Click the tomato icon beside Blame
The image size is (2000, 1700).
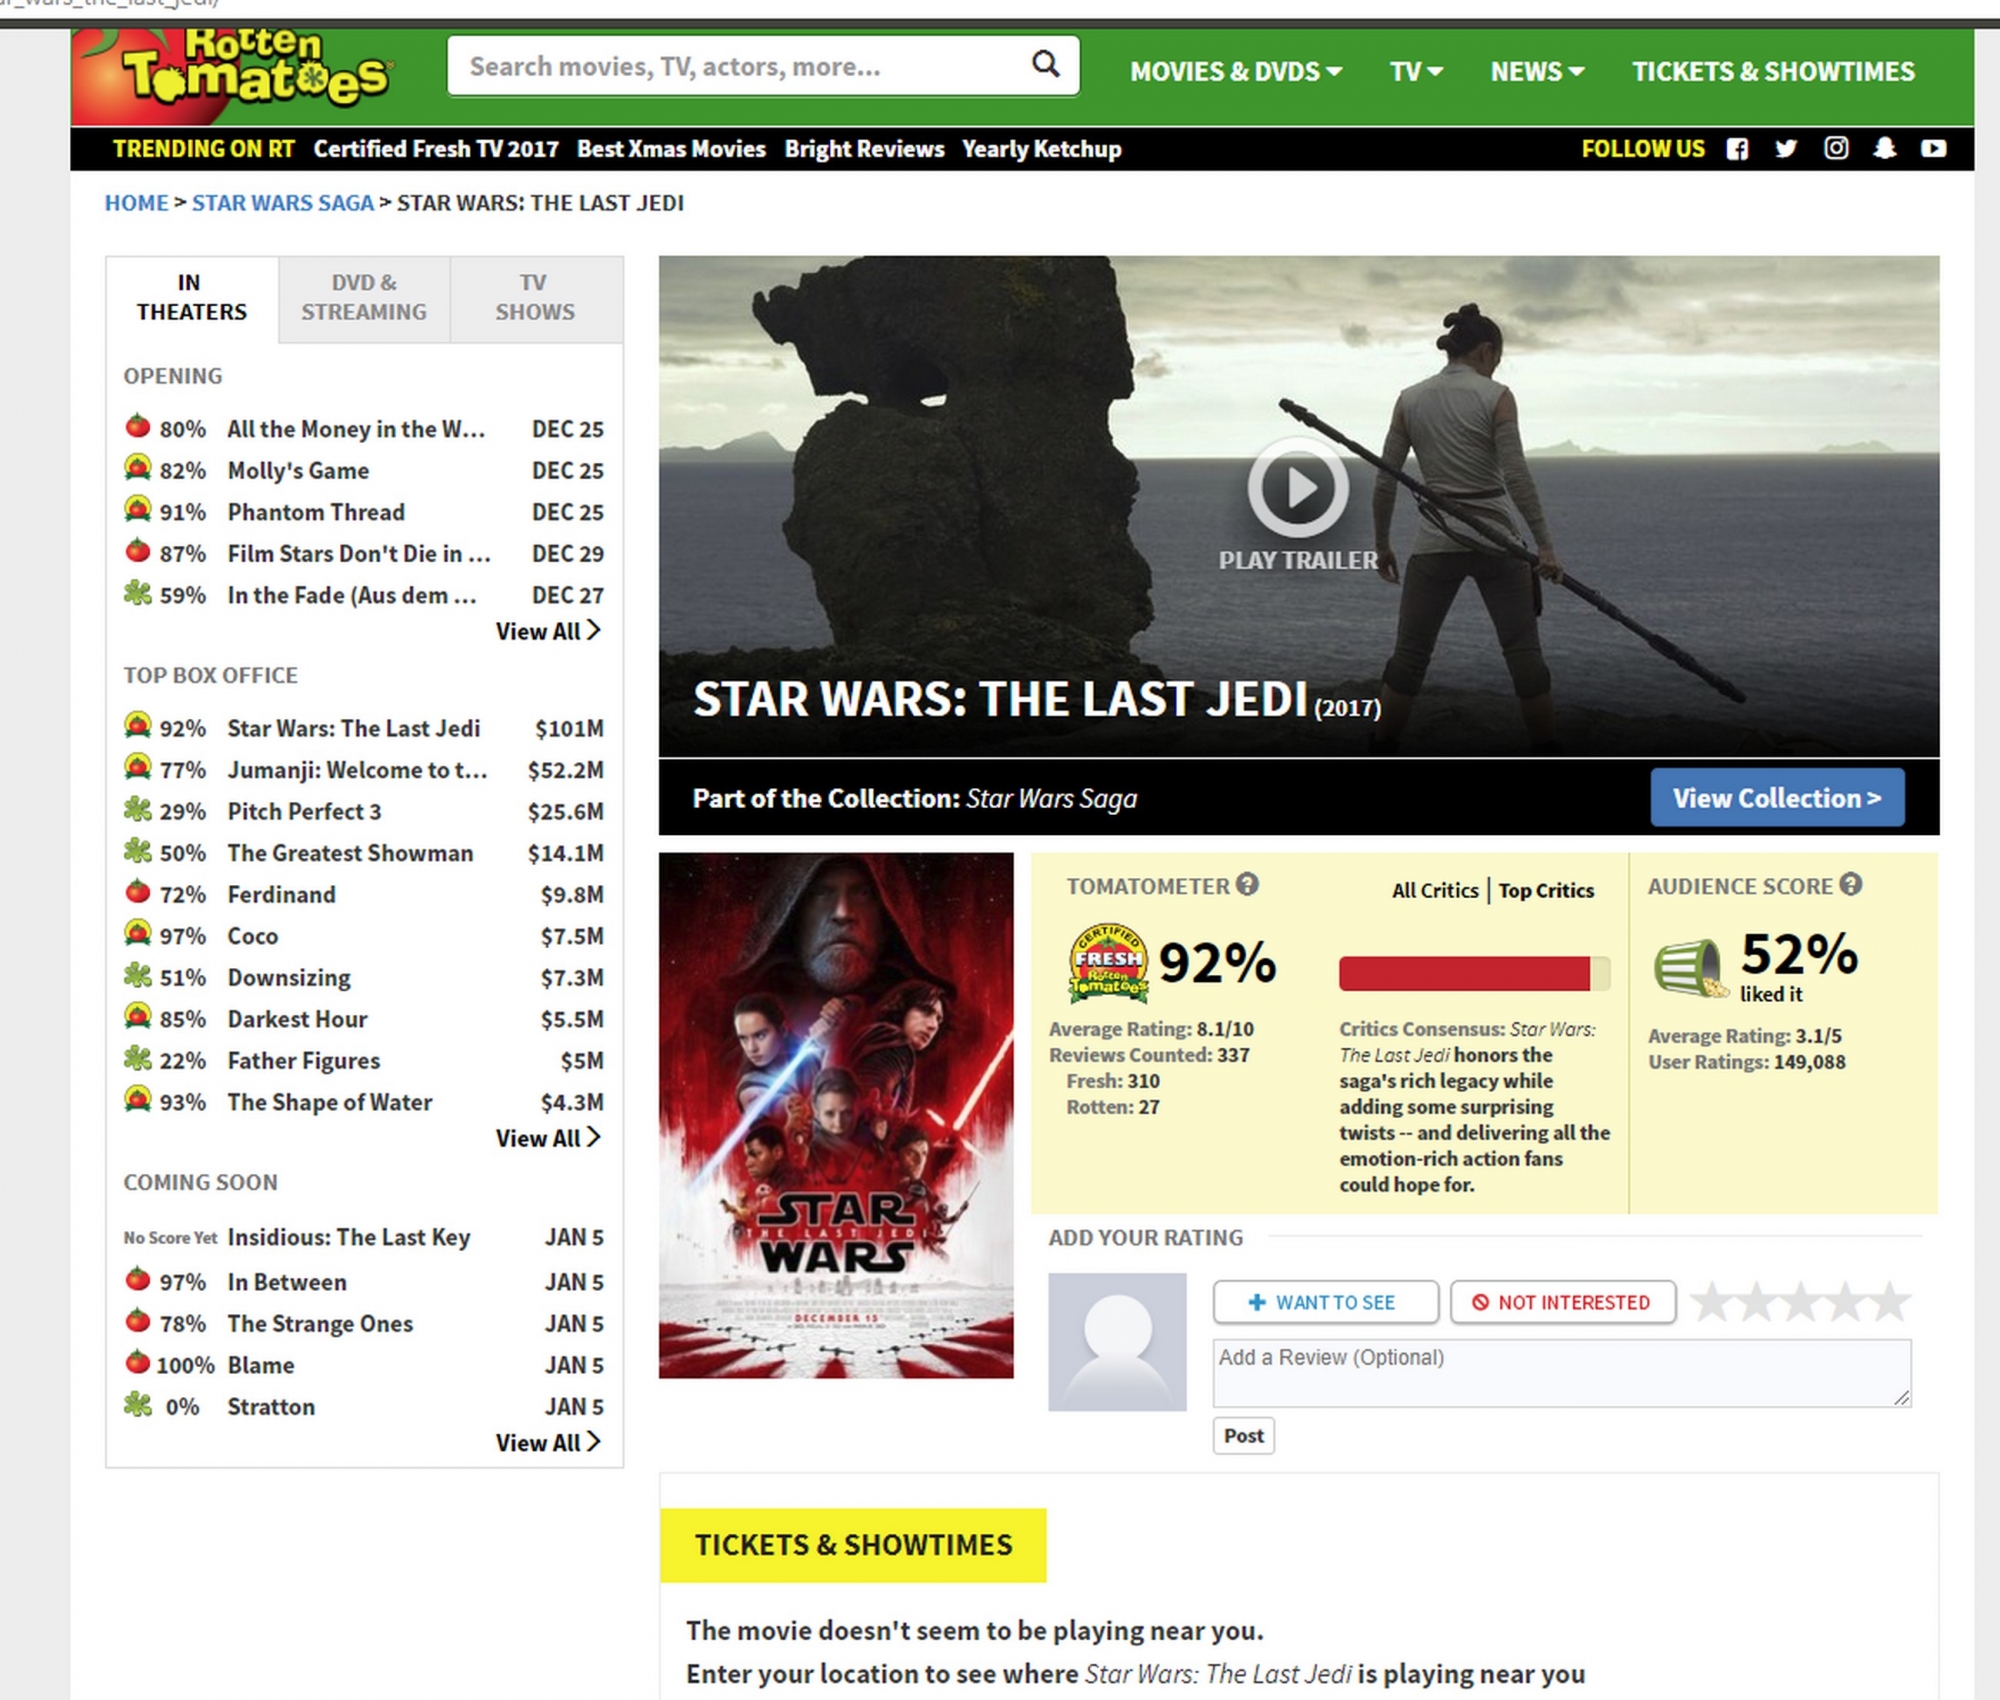pyautogui.click(x=137, y=1362)
